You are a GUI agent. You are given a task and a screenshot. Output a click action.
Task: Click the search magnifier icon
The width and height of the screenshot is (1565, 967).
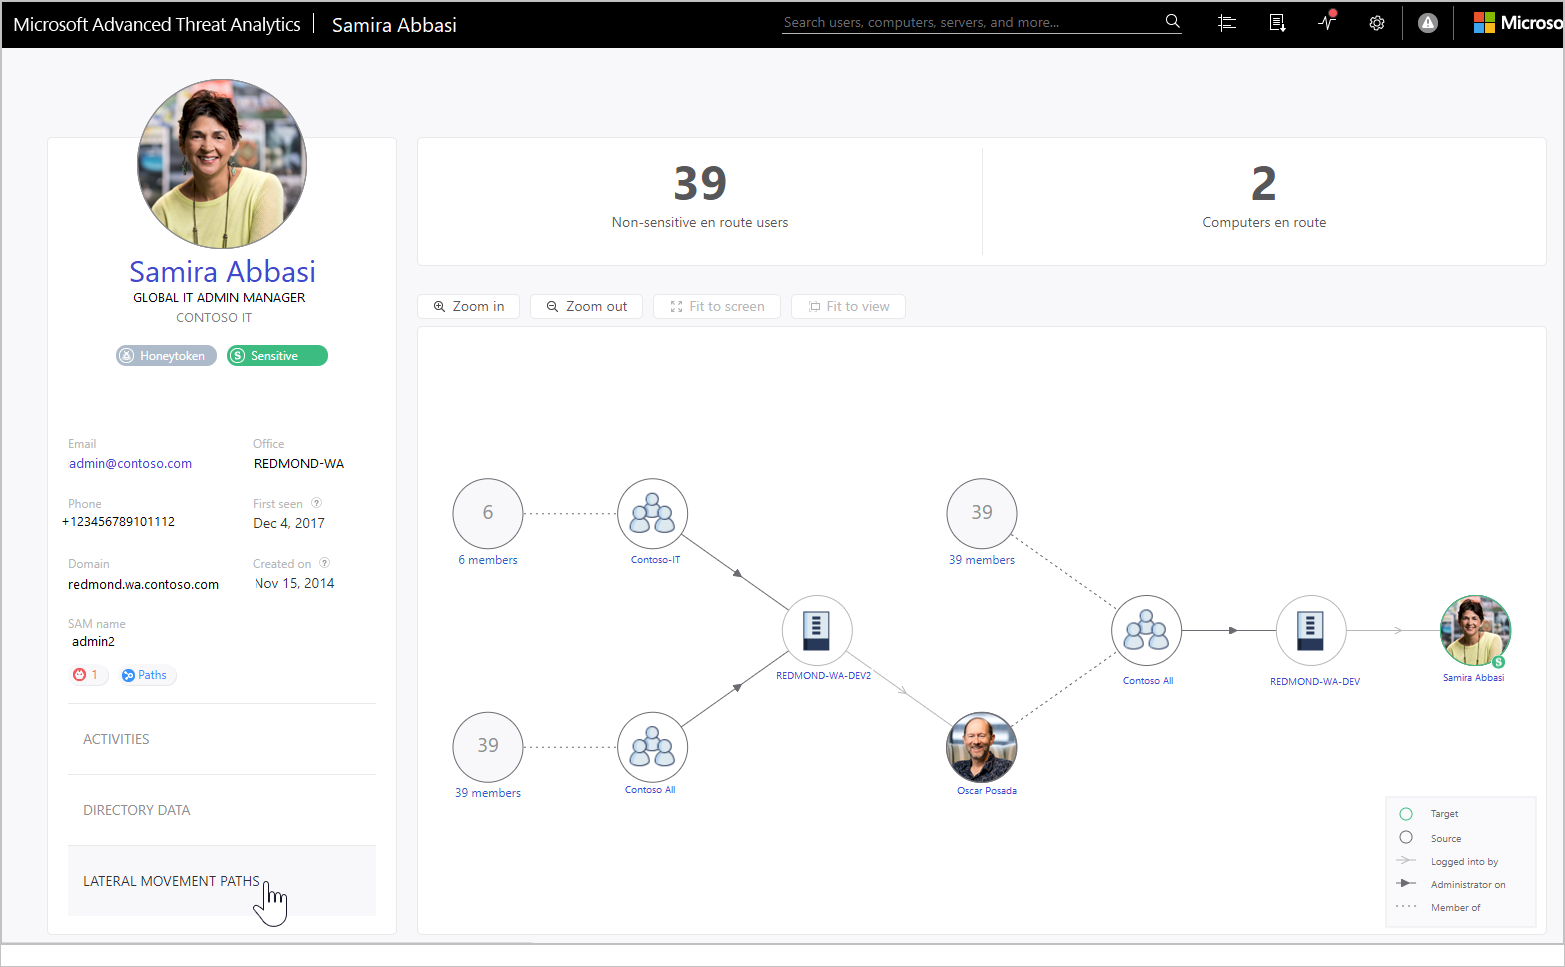(x=1172, y=21)
